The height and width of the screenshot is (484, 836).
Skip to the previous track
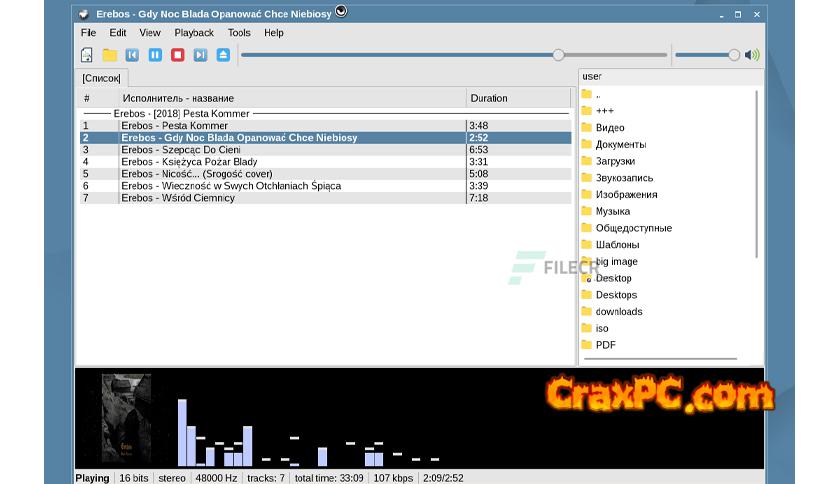(x=132, y=55)
